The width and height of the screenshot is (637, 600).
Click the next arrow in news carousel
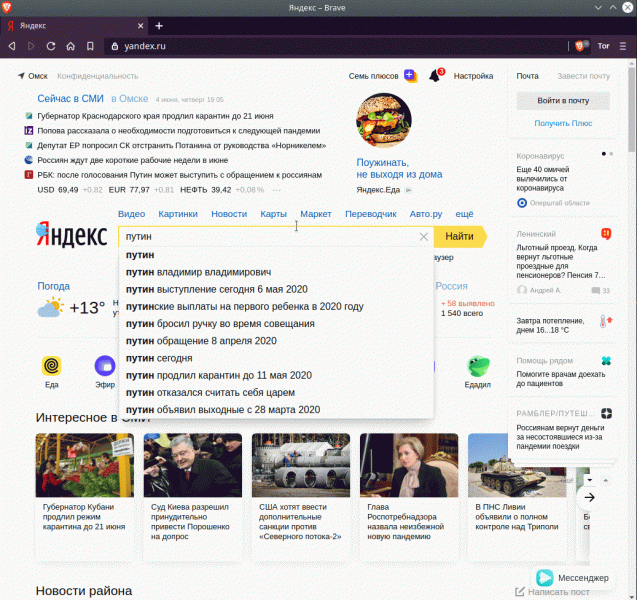589,497
